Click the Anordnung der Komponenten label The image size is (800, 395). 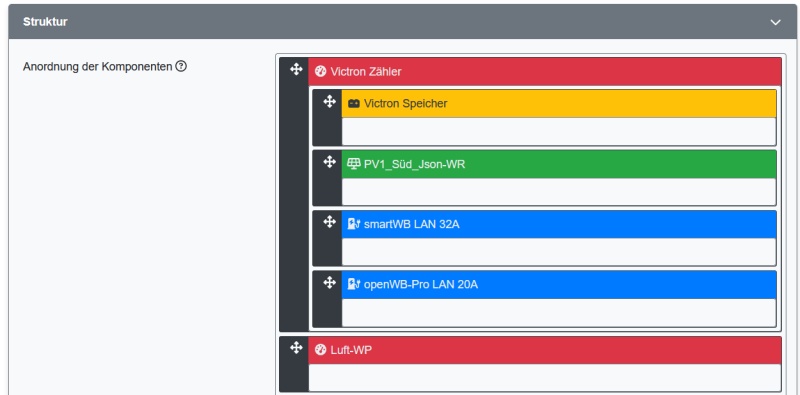pyautogui.click(x=97, y=66)
